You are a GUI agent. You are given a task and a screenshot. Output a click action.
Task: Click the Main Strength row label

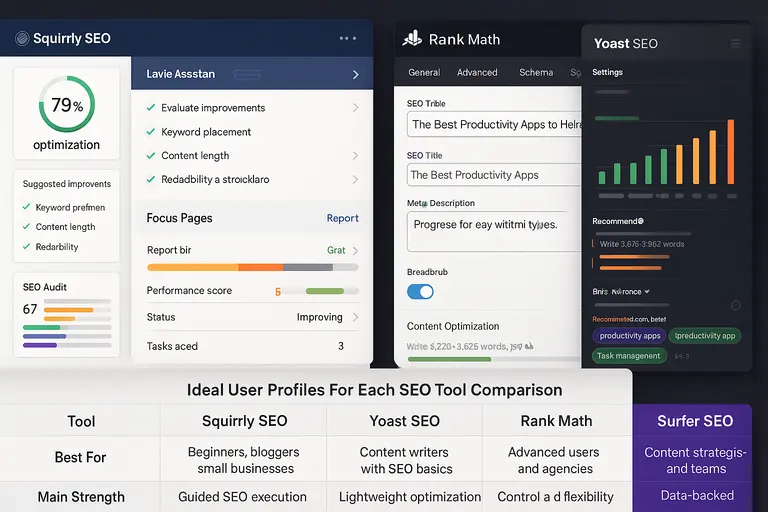[x=81, y=497]
